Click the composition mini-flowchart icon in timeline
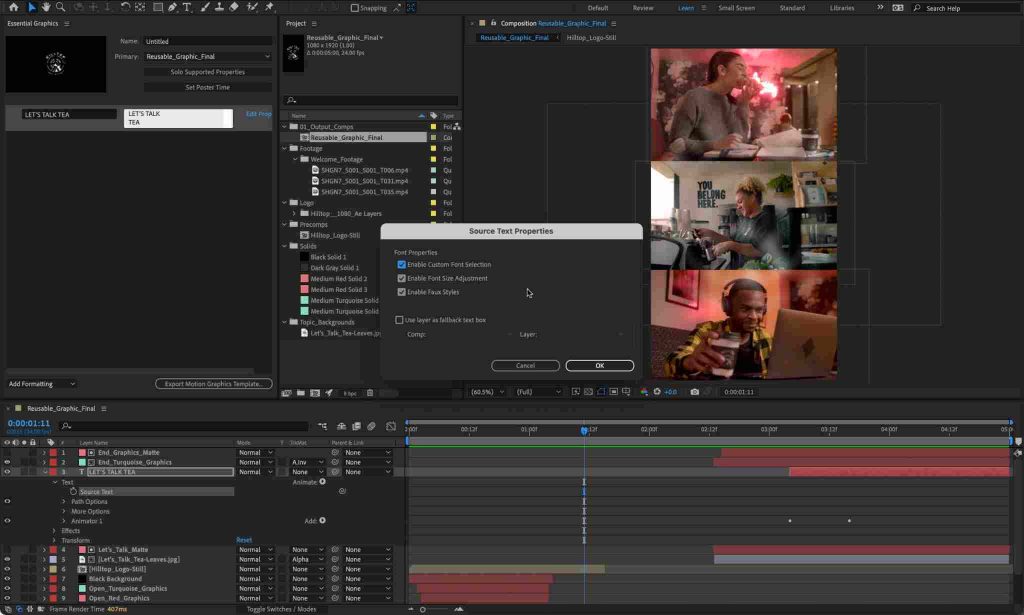 click(x=323, y=426)
